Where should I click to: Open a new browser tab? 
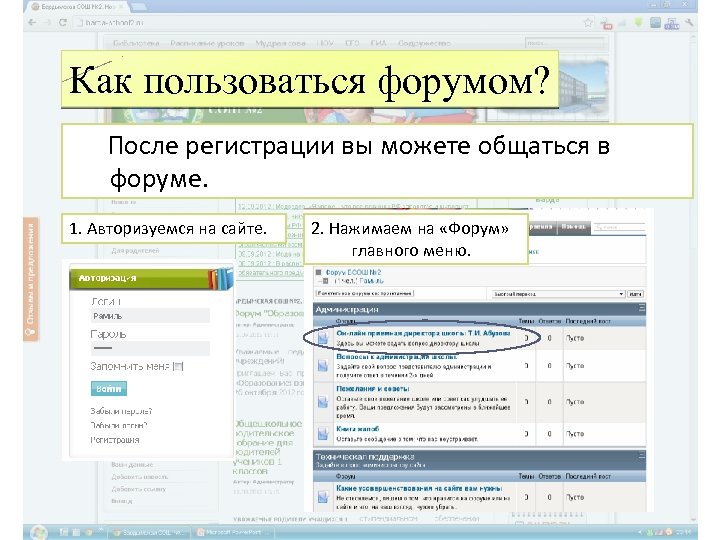pyautogui.click(x=139, y=7)
